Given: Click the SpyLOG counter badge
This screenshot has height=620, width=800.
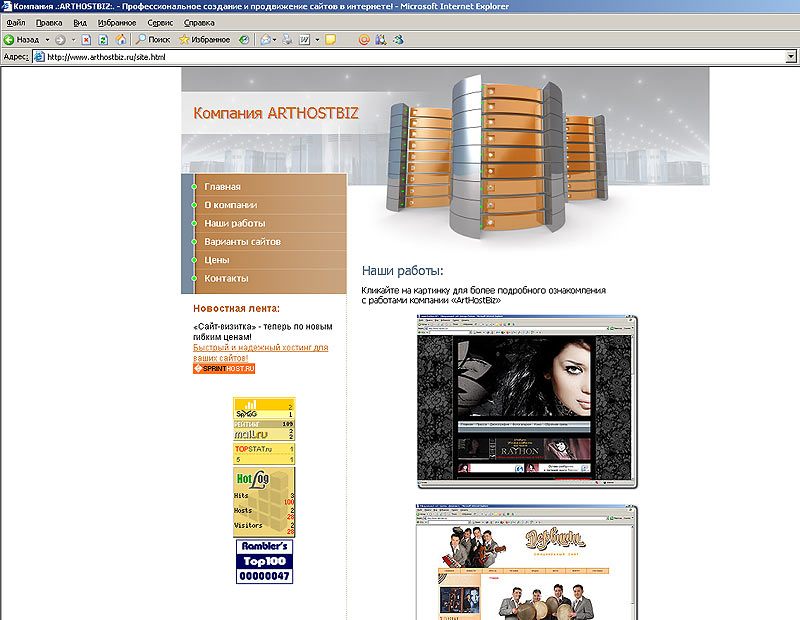Looking at the screenshot, I should pos(264,408).
